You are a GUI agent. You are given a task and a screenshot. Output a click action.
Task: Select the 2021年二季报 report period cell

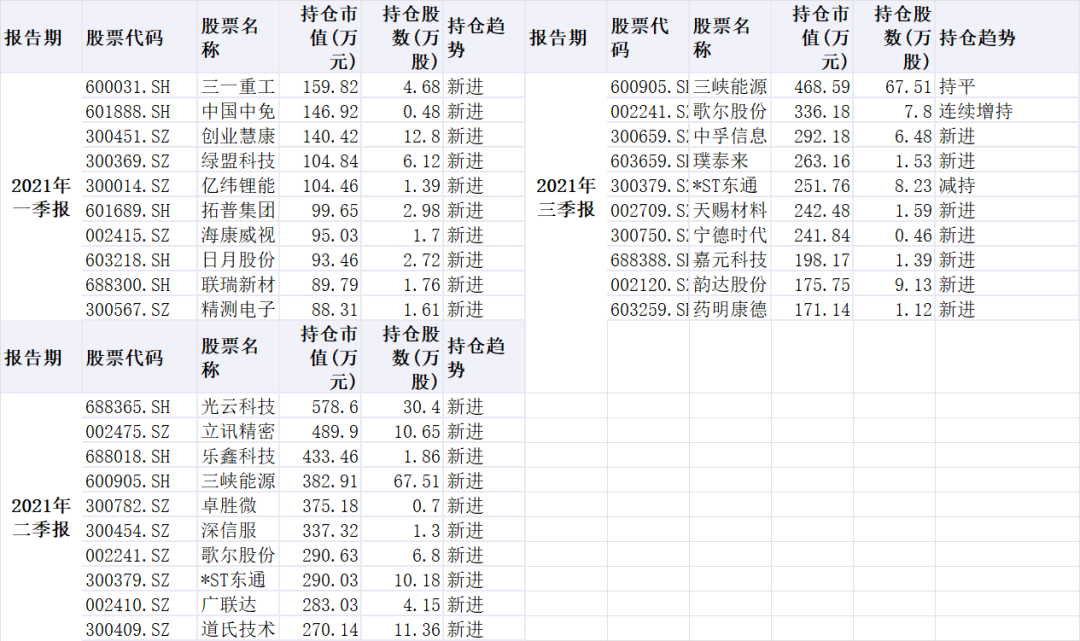click(41, 517)
